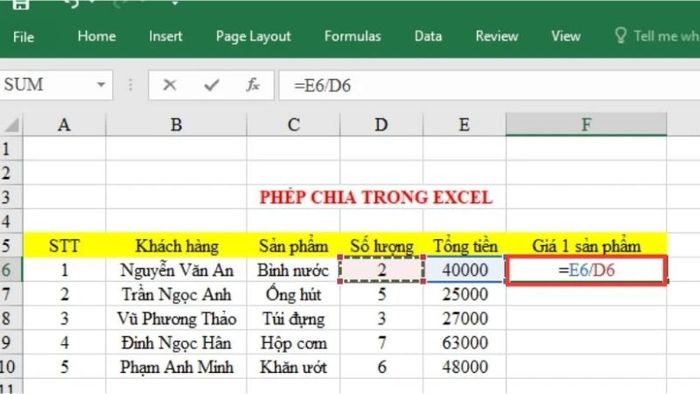Expand the Name Box dropdown arrow
This screenshot has height=394, width=700.
[x=101, y=85]
